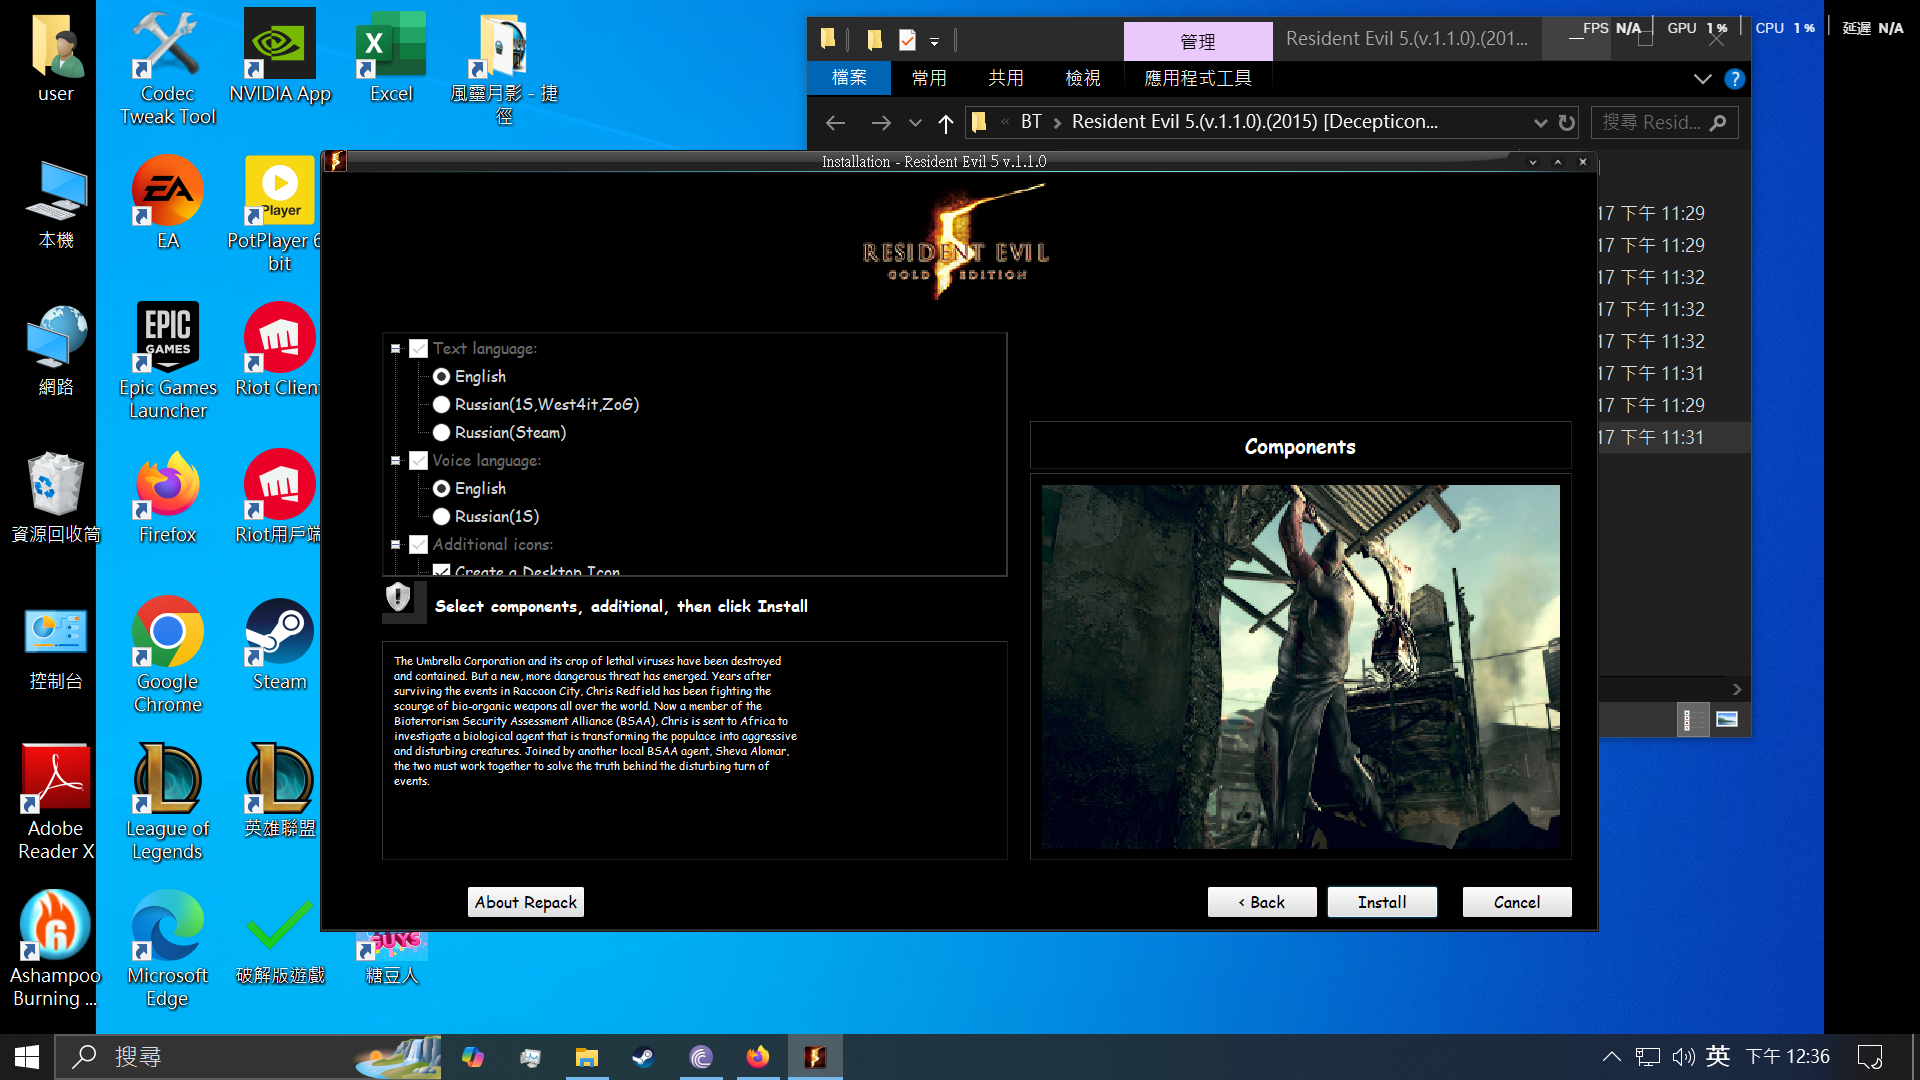
Task: Switch to the 檢視 View ribbon tab
Action: [1083, 78]
